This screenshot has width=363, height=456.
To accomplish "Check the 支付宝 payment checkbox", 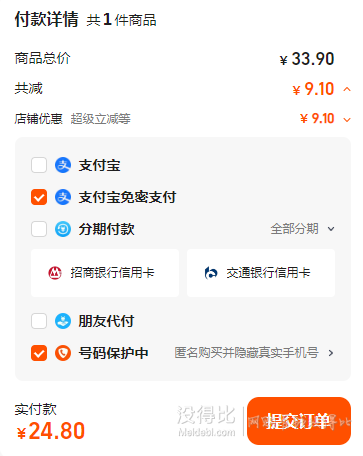I will click(39, 165).
